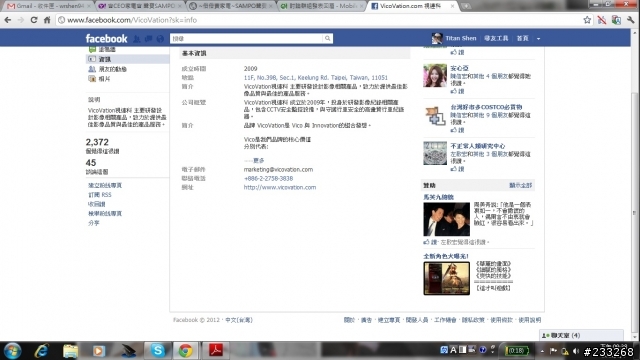Viewport: 640px width, 360px height.
Task: Reload the page in Chrome
Action: 34,20
